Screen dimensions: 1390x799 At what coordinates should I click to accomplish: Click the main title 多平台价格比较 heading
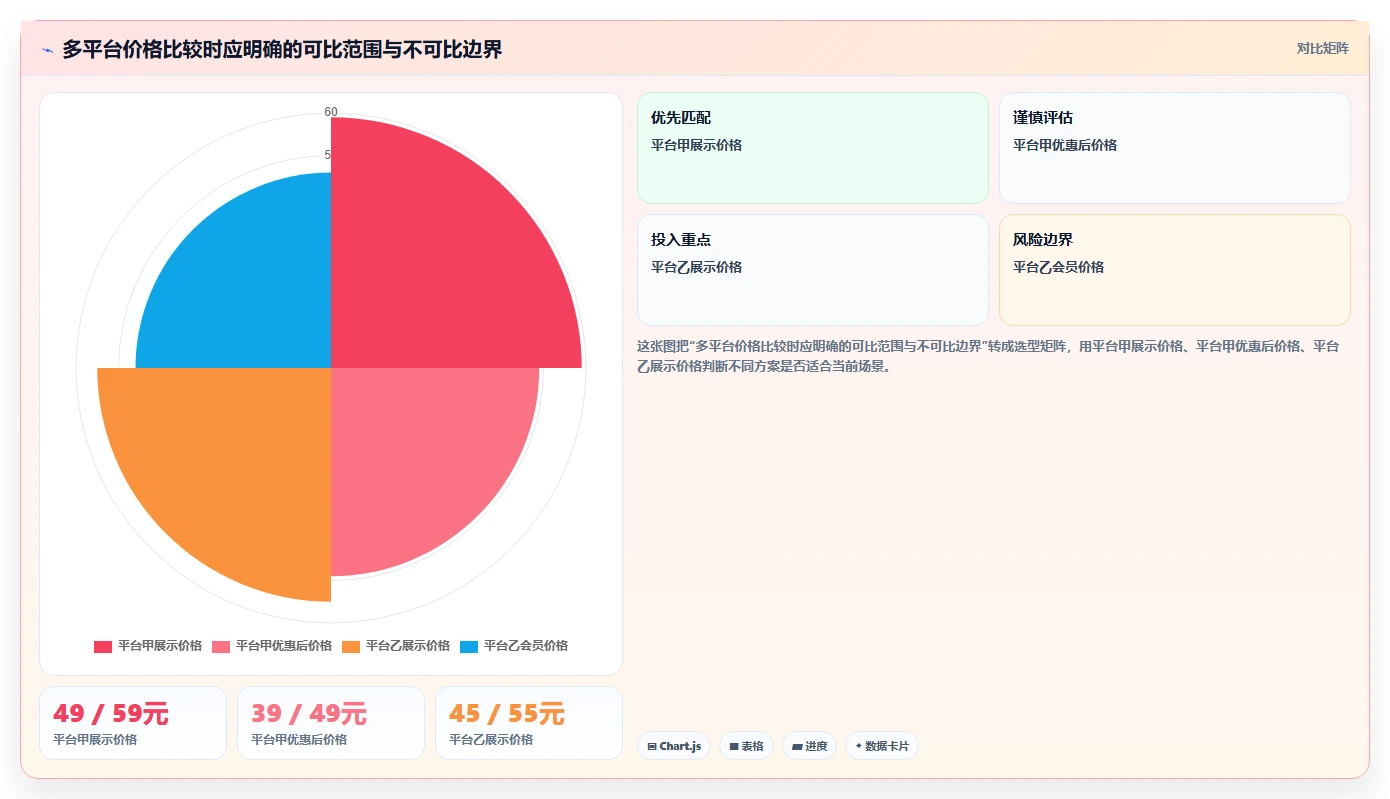pyautogui.click(x=282, y=49)
